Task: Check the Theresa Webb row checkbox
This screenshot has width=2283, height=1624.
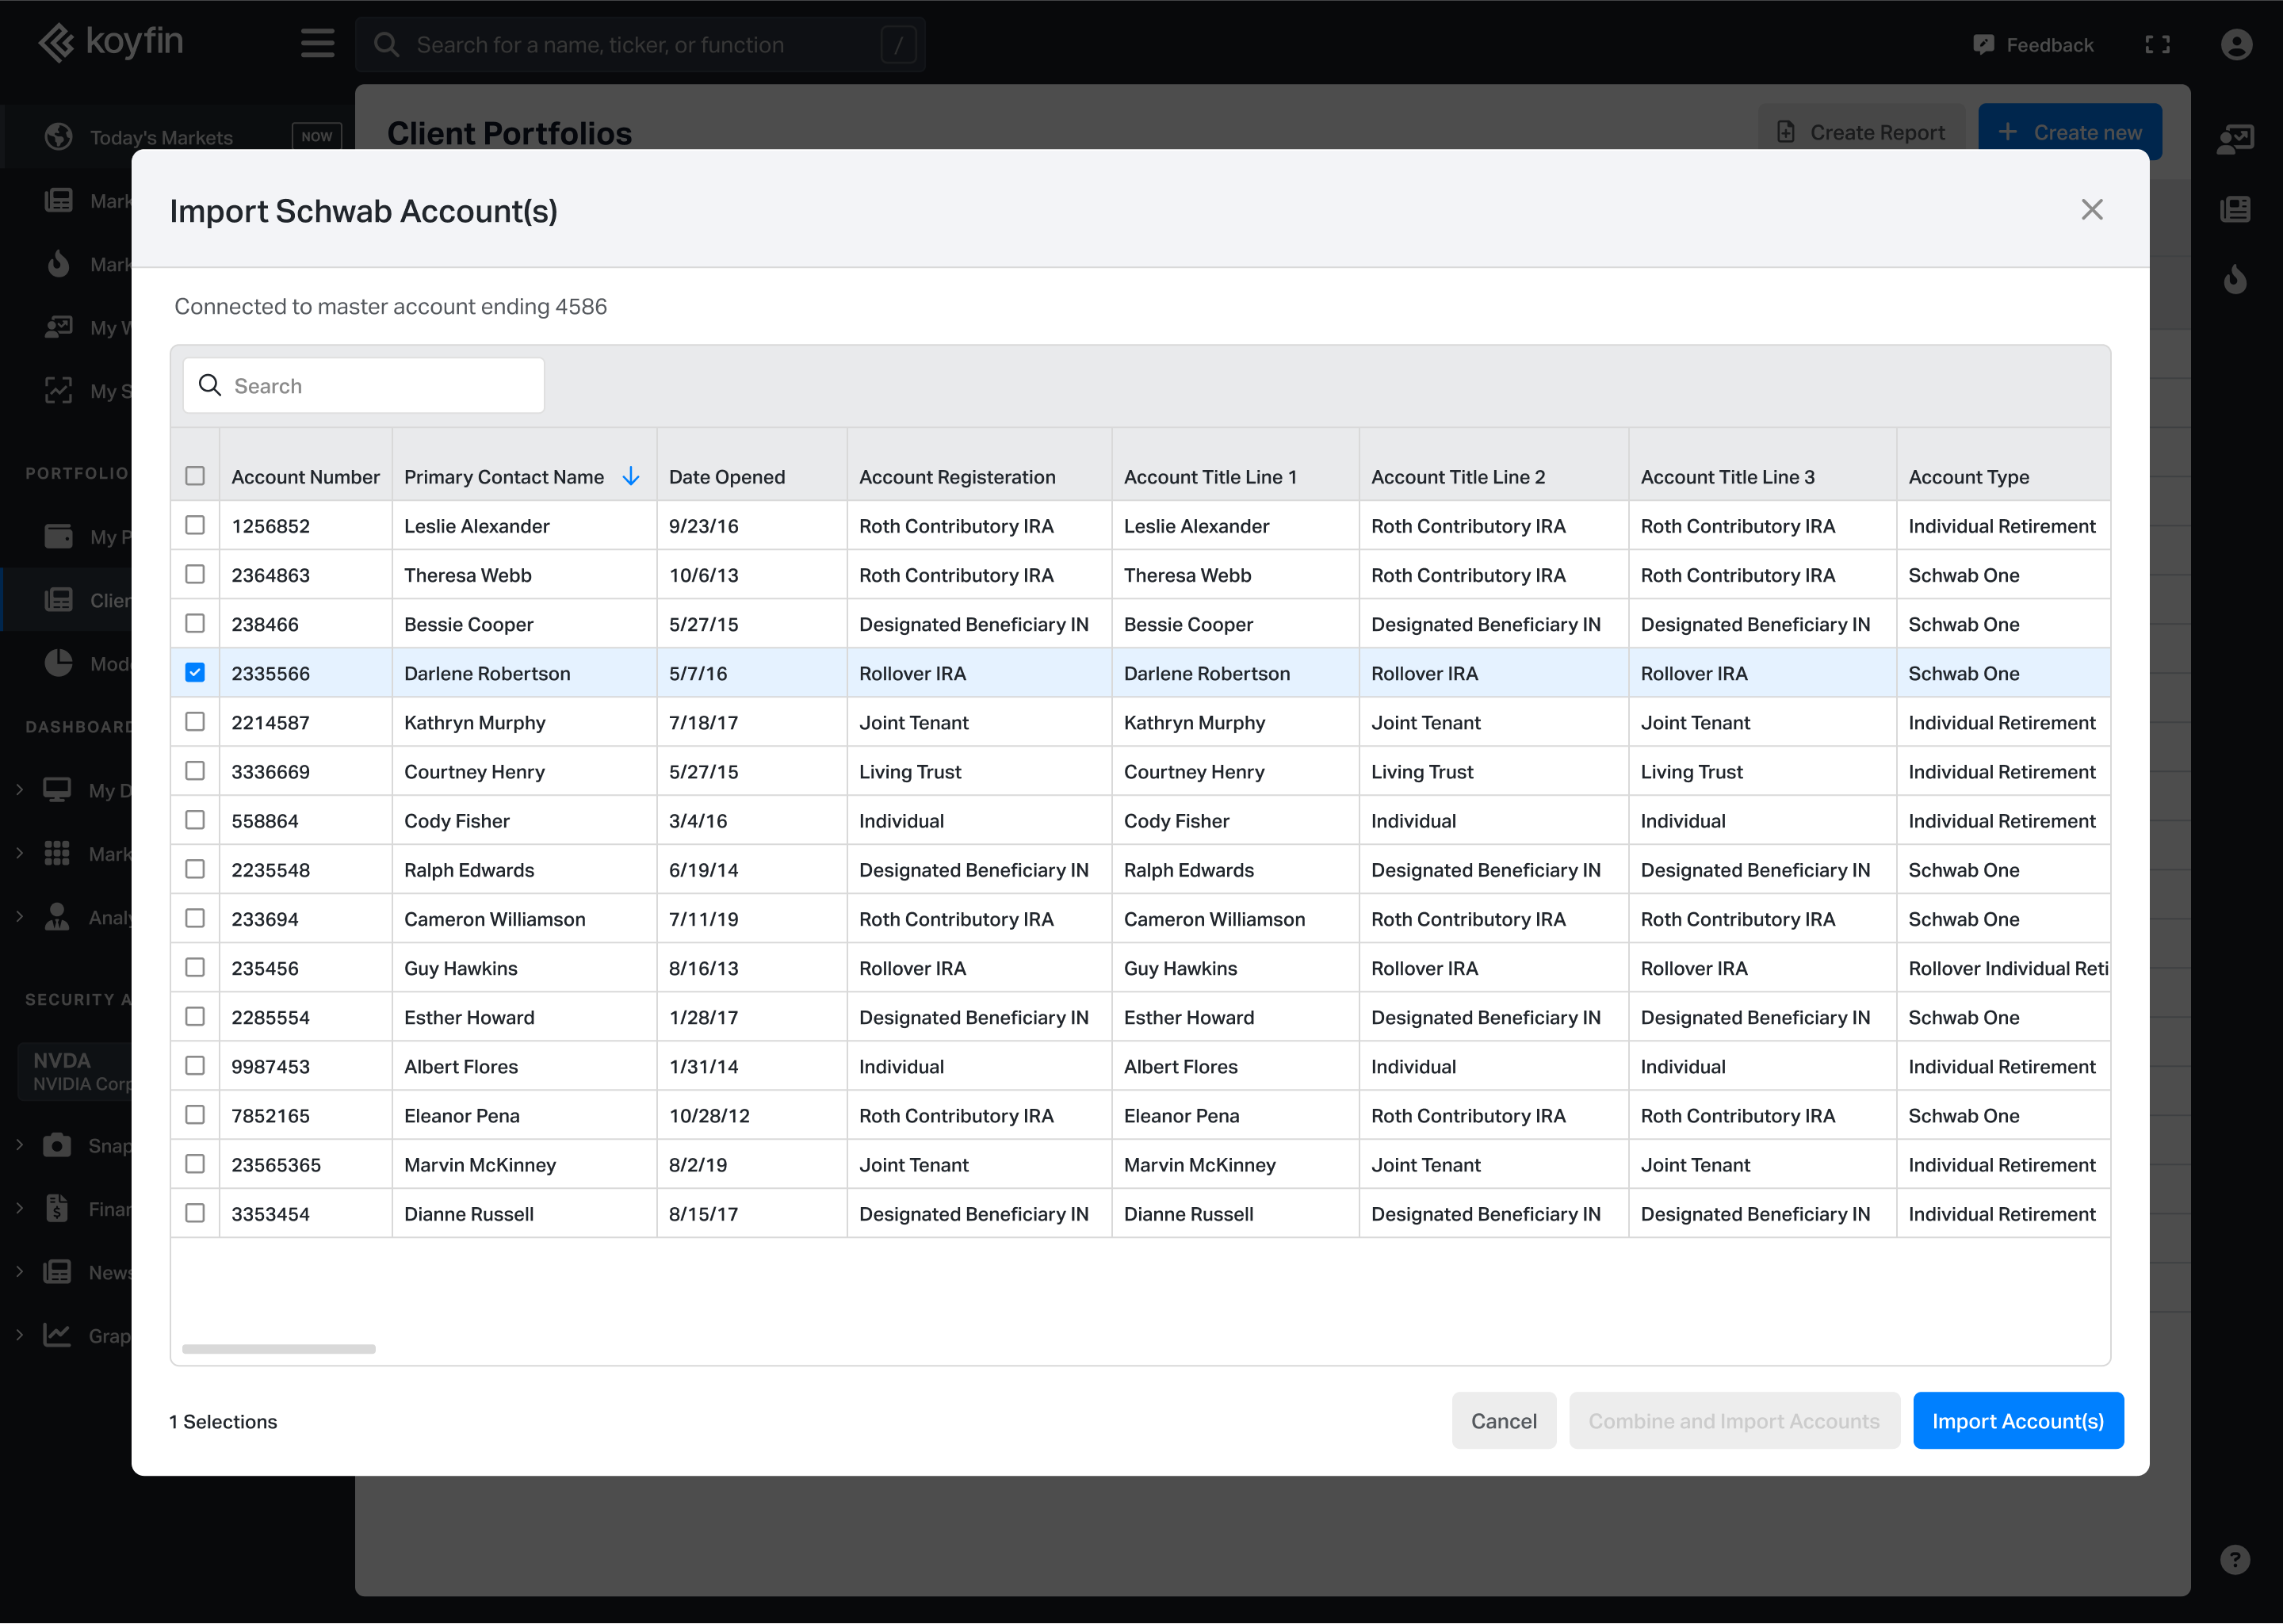Action: click(x=195, y=574)
